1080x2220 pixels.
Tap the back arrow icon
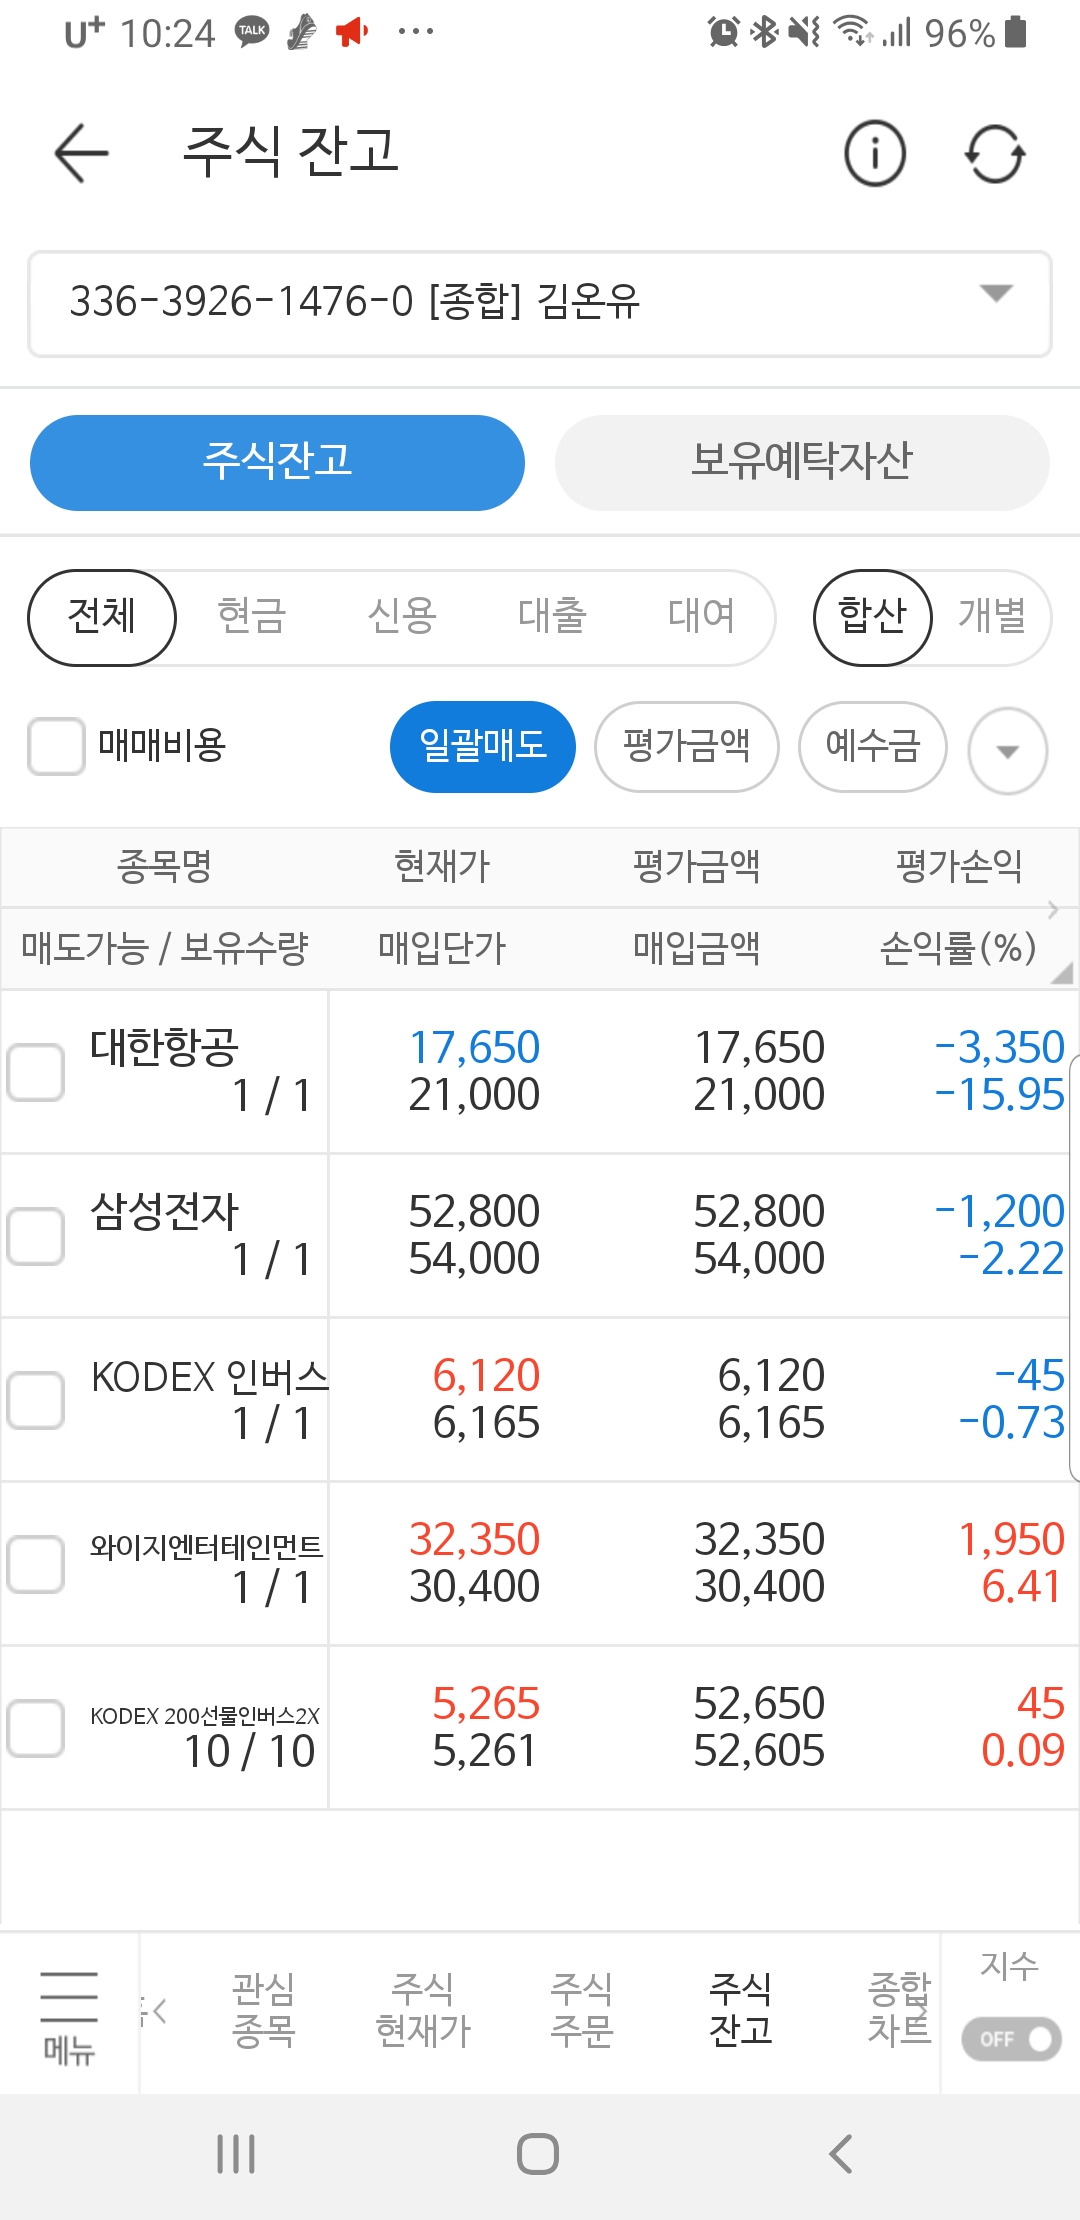81,153
